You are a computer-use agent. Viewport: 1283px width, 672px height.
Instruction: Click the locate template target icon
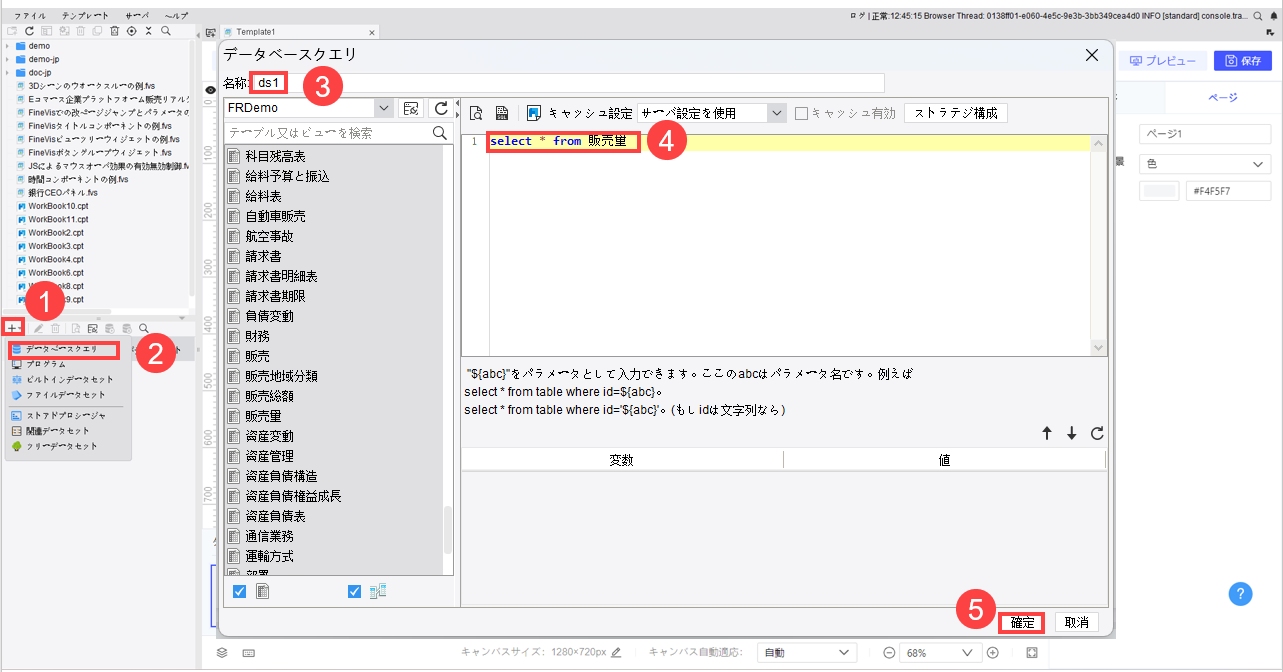131,31
